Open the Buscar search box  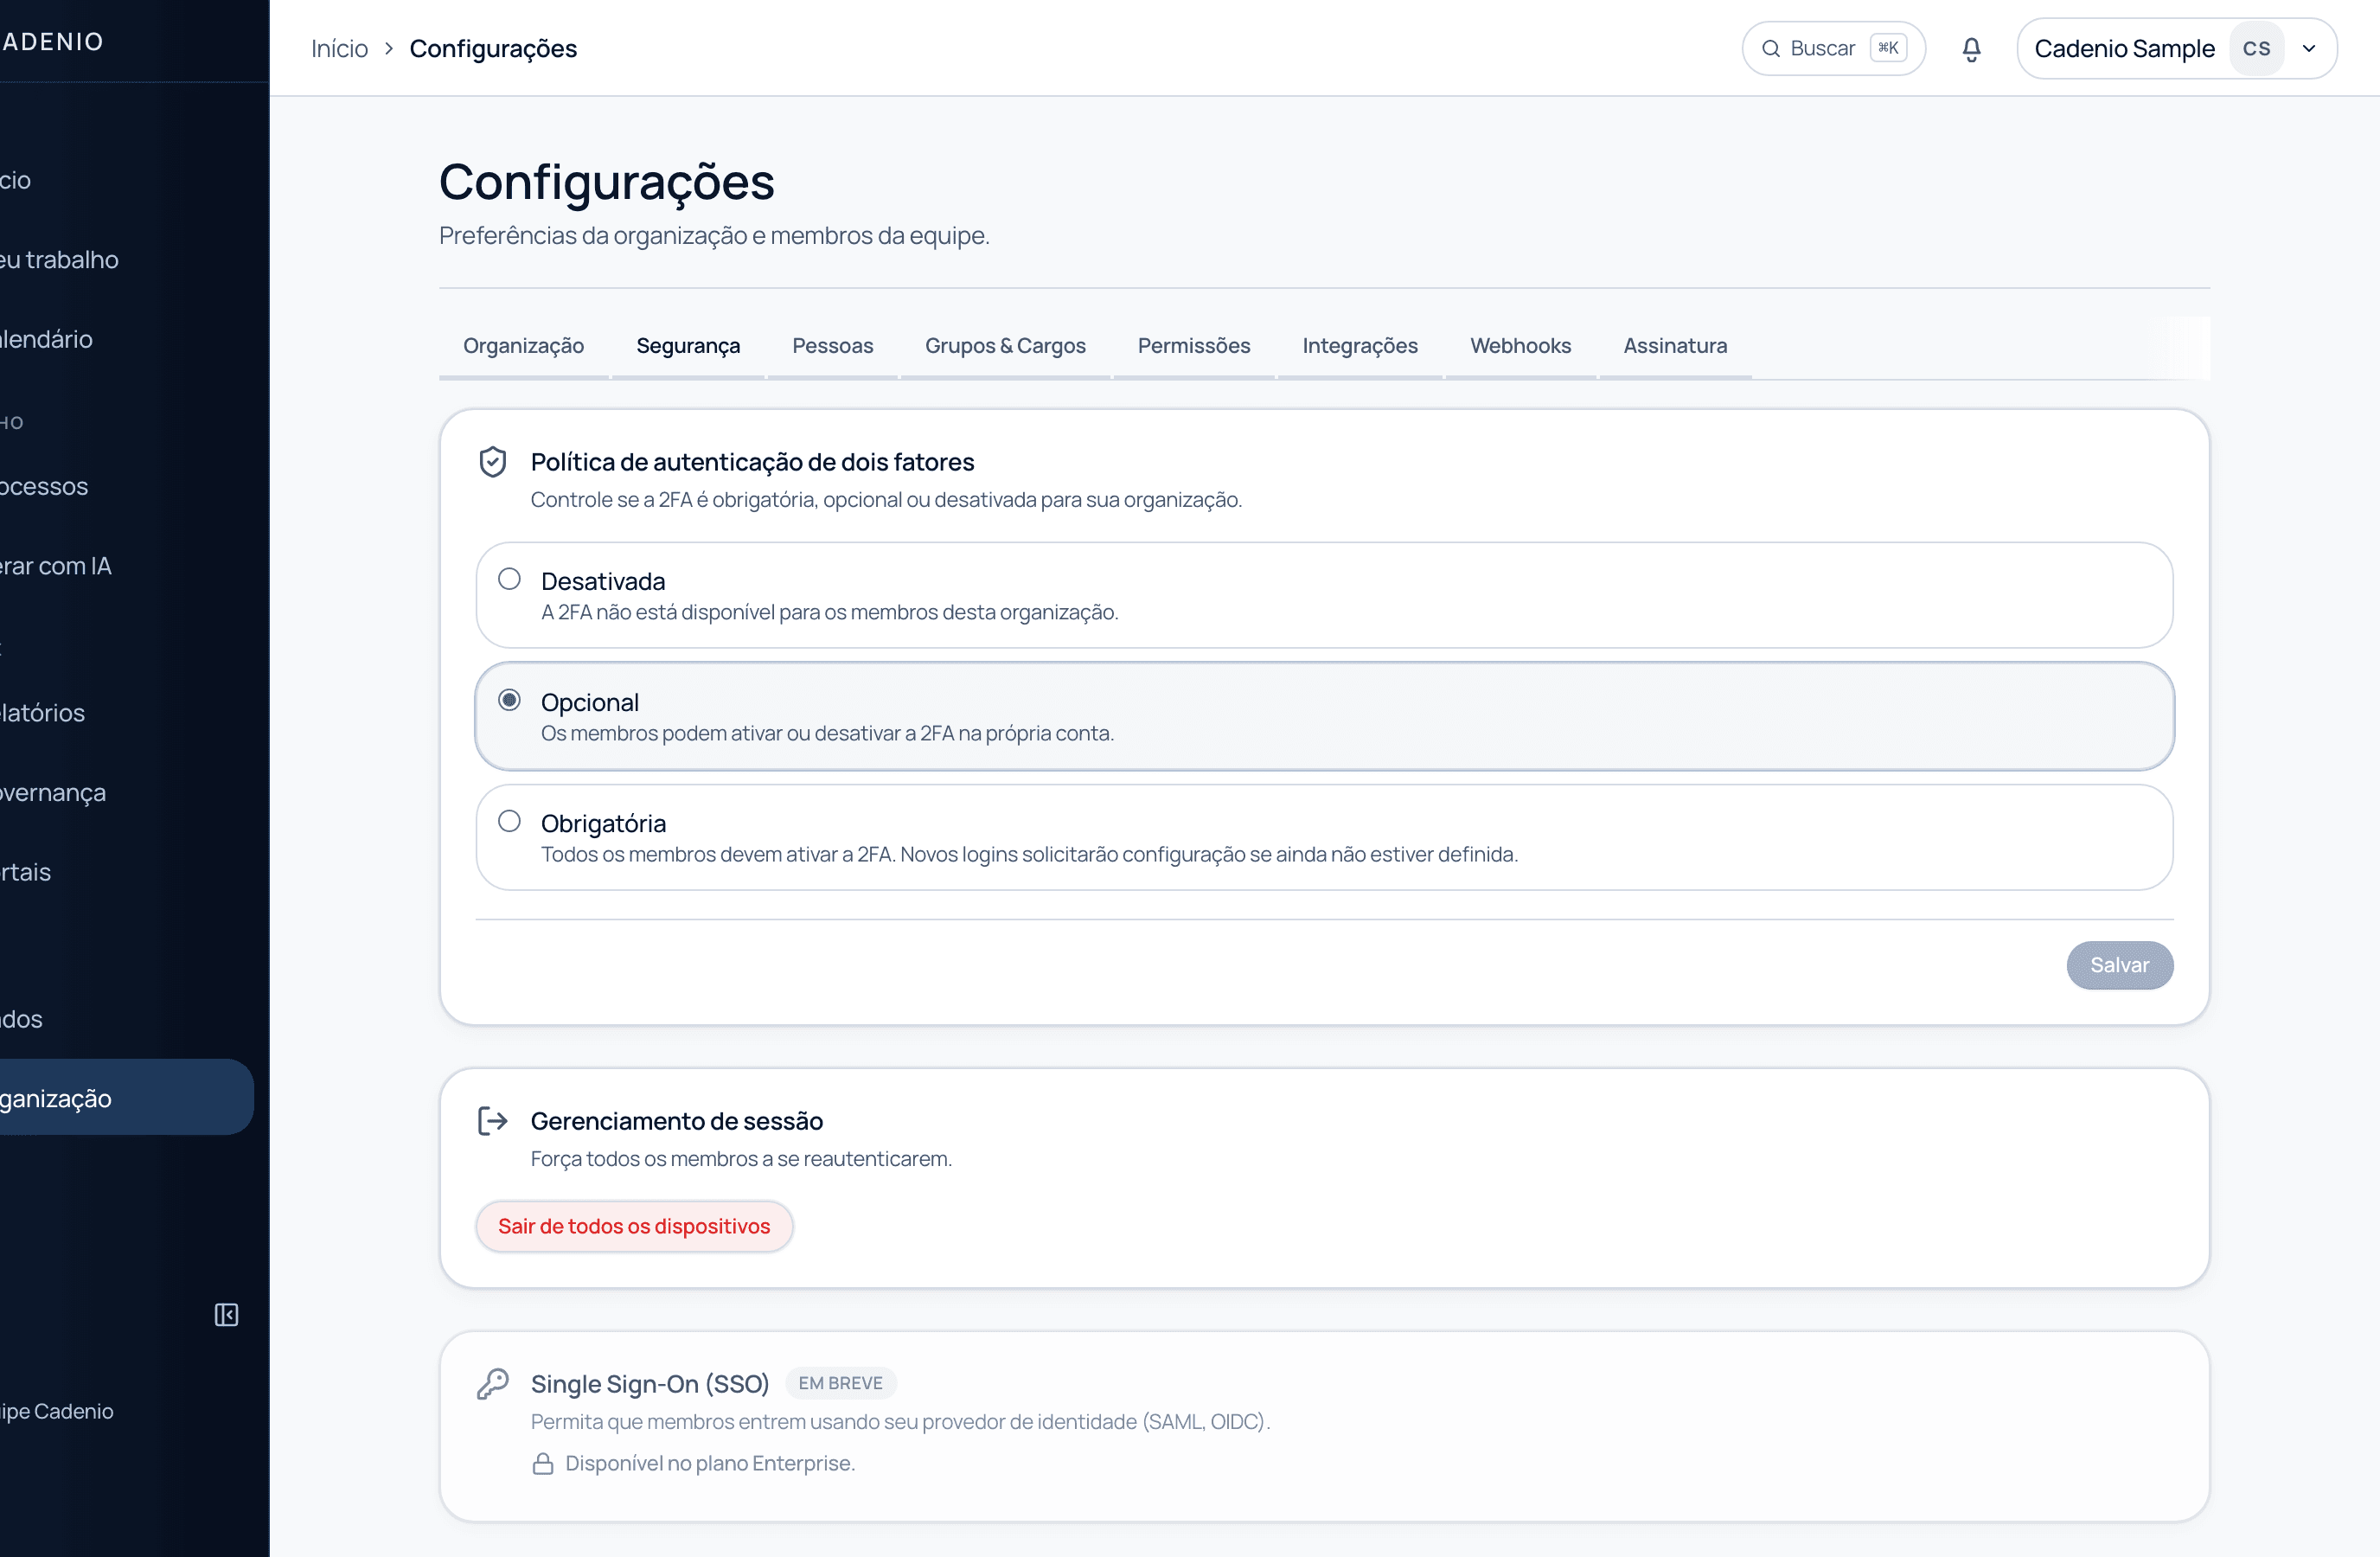coord(1833,48)
